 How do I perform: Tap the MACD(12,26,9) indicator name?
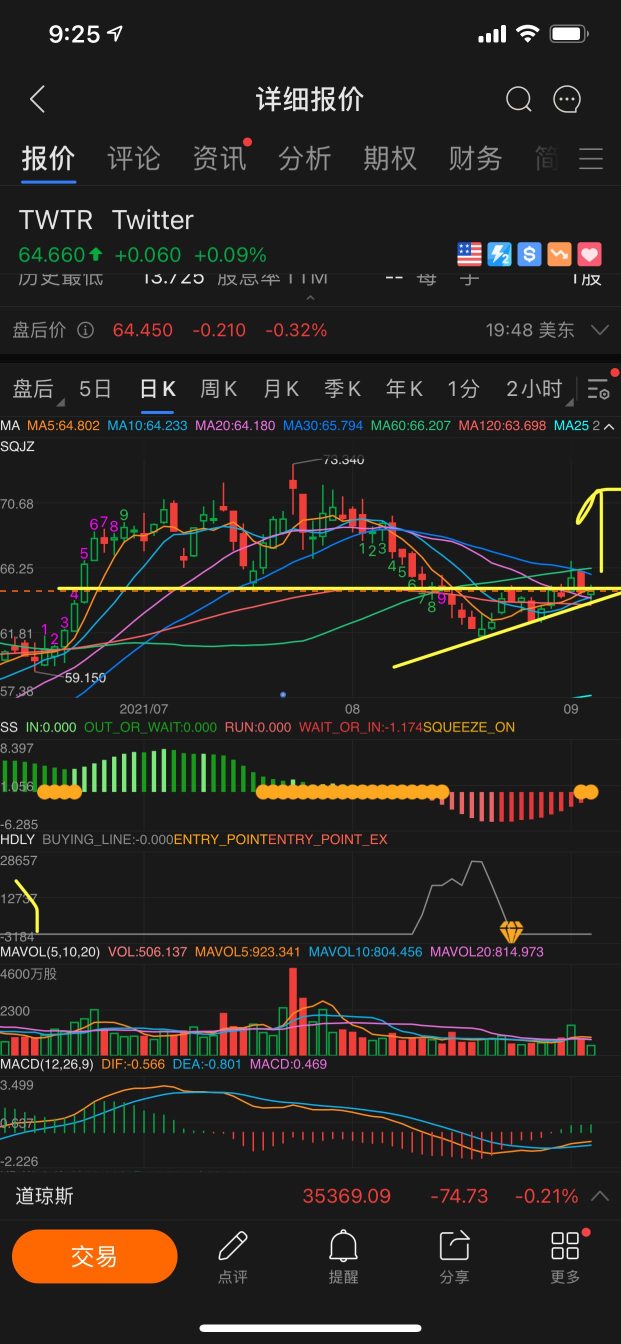coord(48,1064)
